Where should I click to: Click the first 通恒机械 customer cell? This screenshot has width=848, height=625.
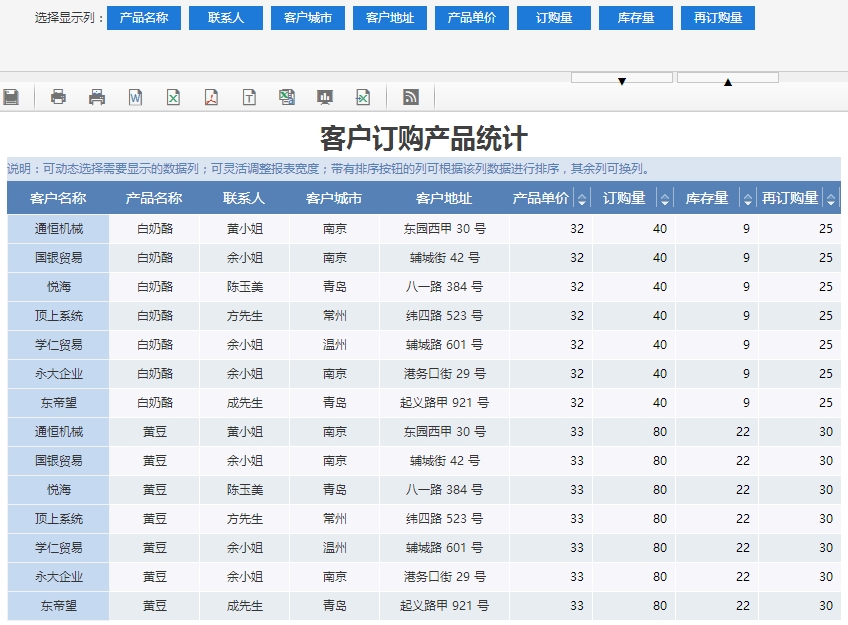58,229
